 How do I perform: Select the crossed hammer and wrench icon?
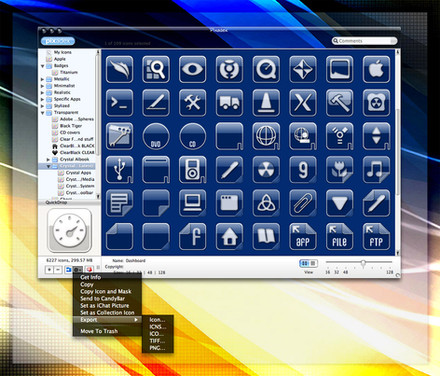192,103
